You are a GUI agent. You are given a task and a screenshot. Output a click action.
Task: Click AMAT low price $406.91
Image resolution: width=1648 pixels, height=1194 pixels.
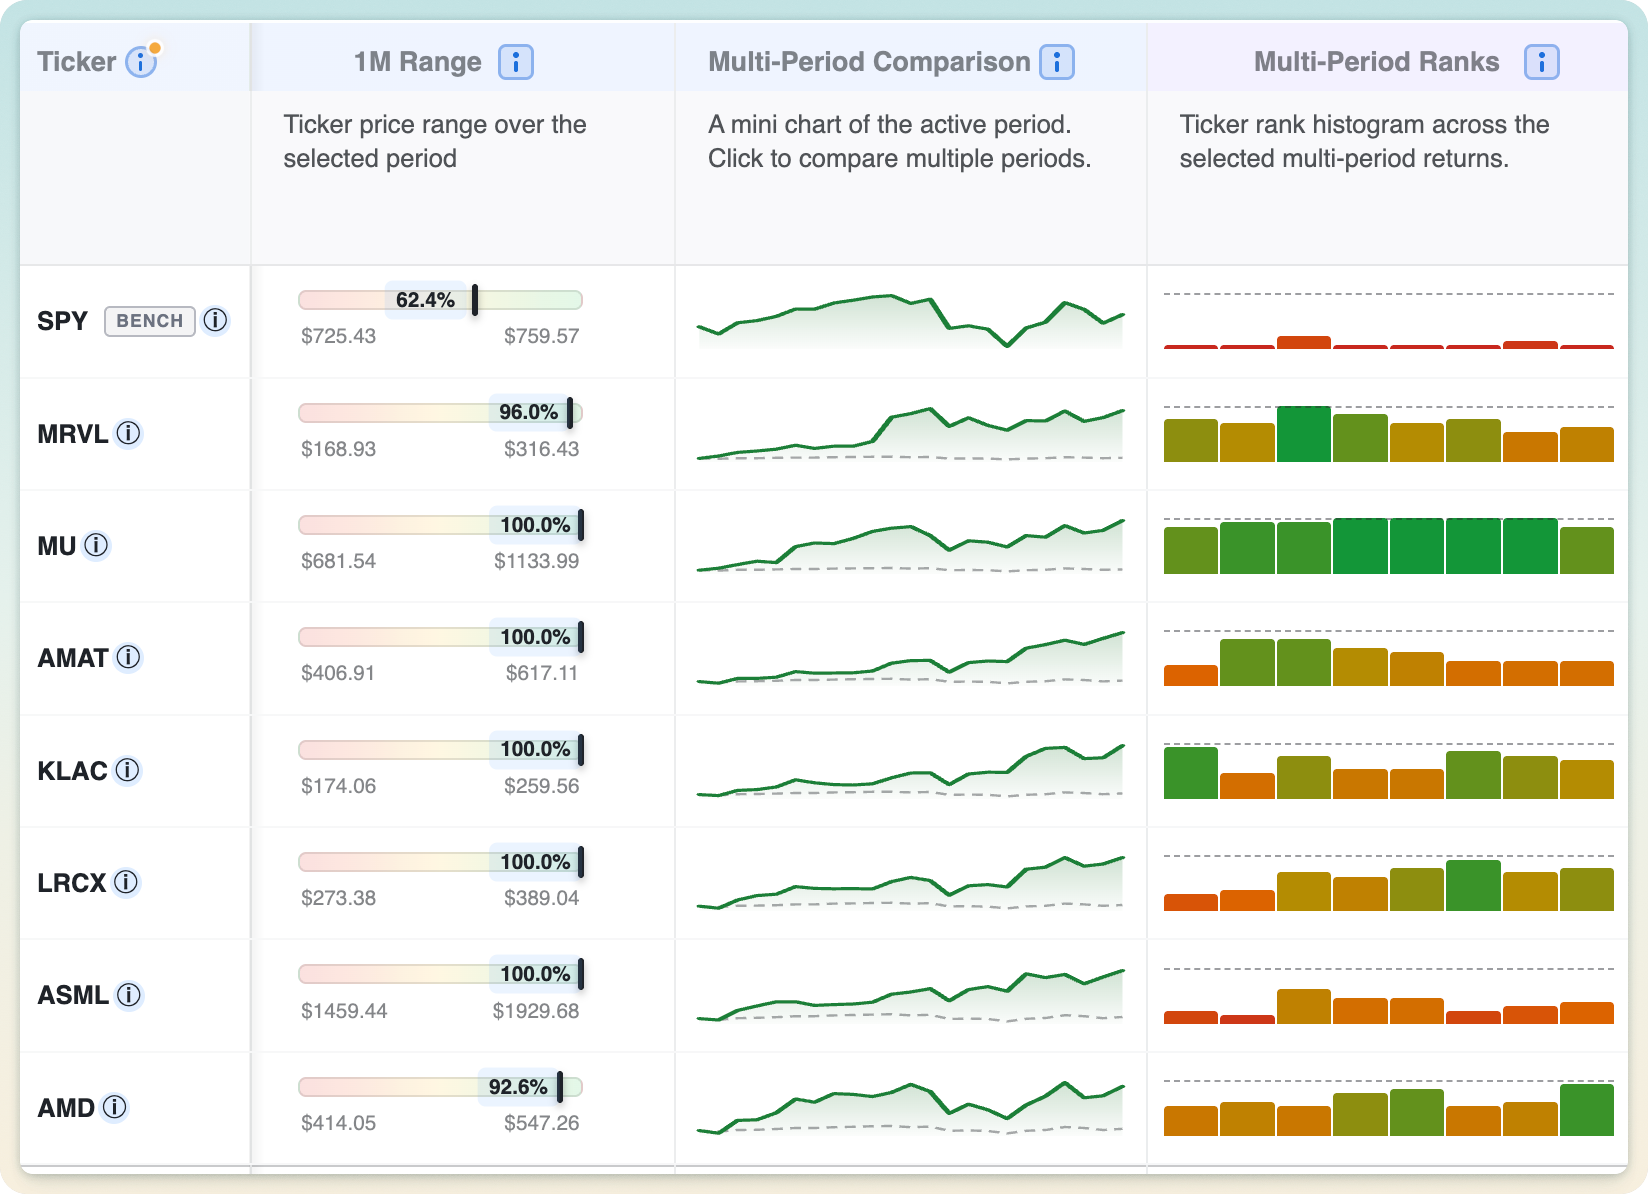[338, 673]
